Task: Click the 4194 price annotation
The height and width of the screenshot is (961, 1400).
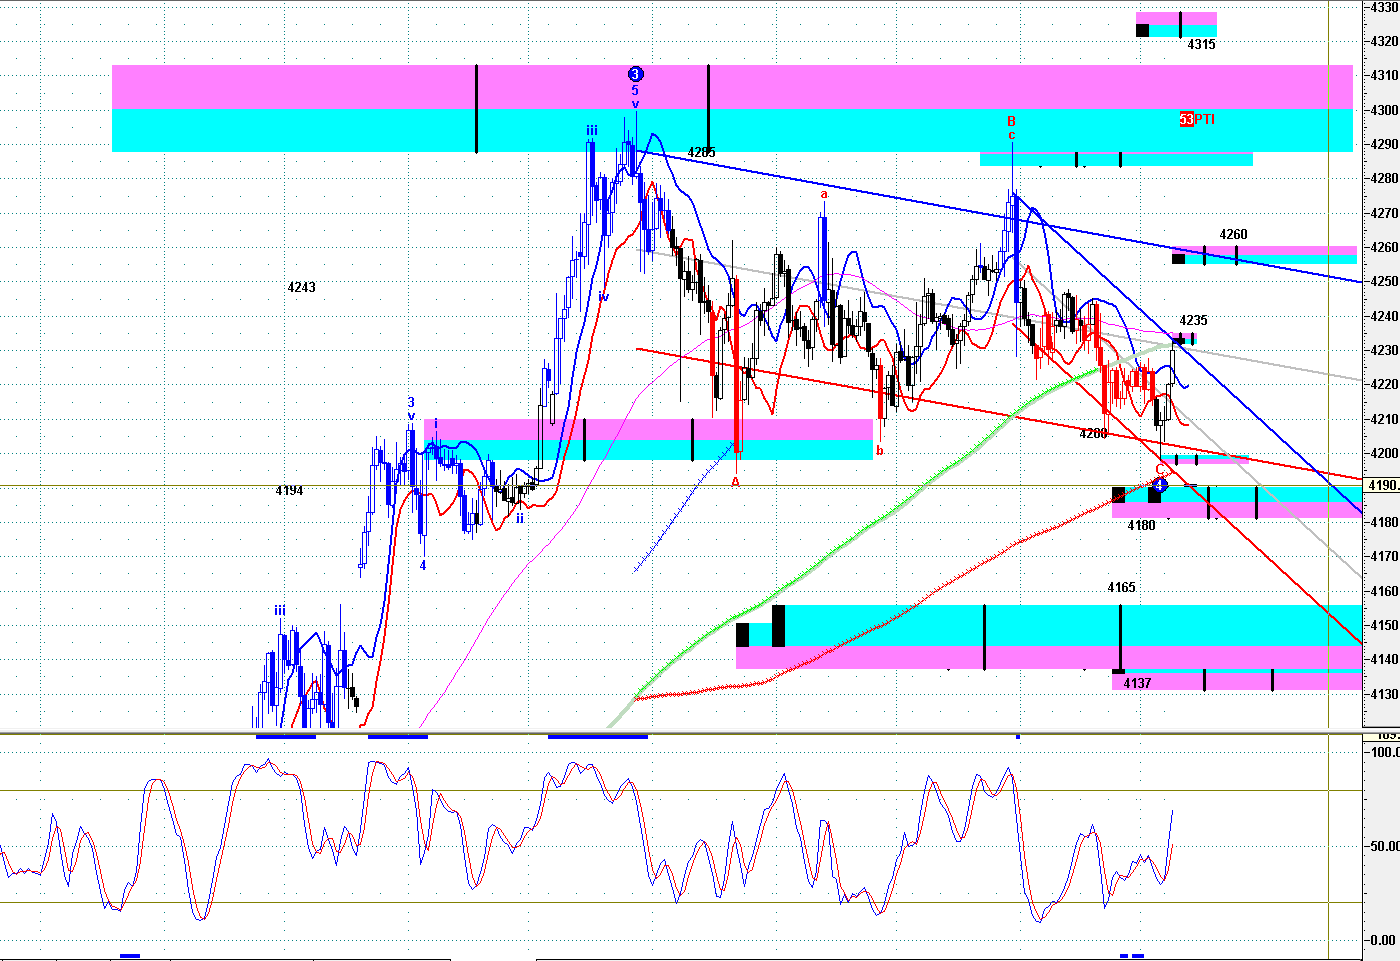Action: pos(289,491)
